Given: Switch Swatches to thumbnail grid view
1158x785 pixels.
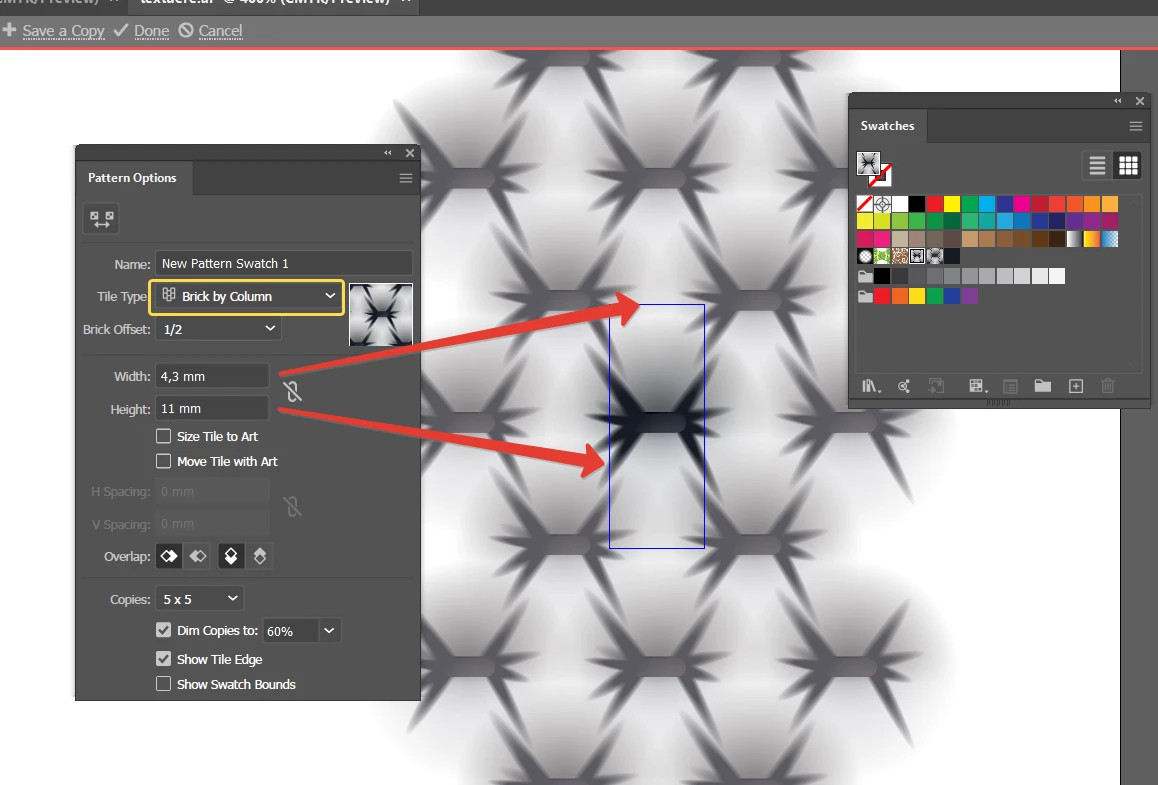Looking at the screenshot, I should (1128, 165).
